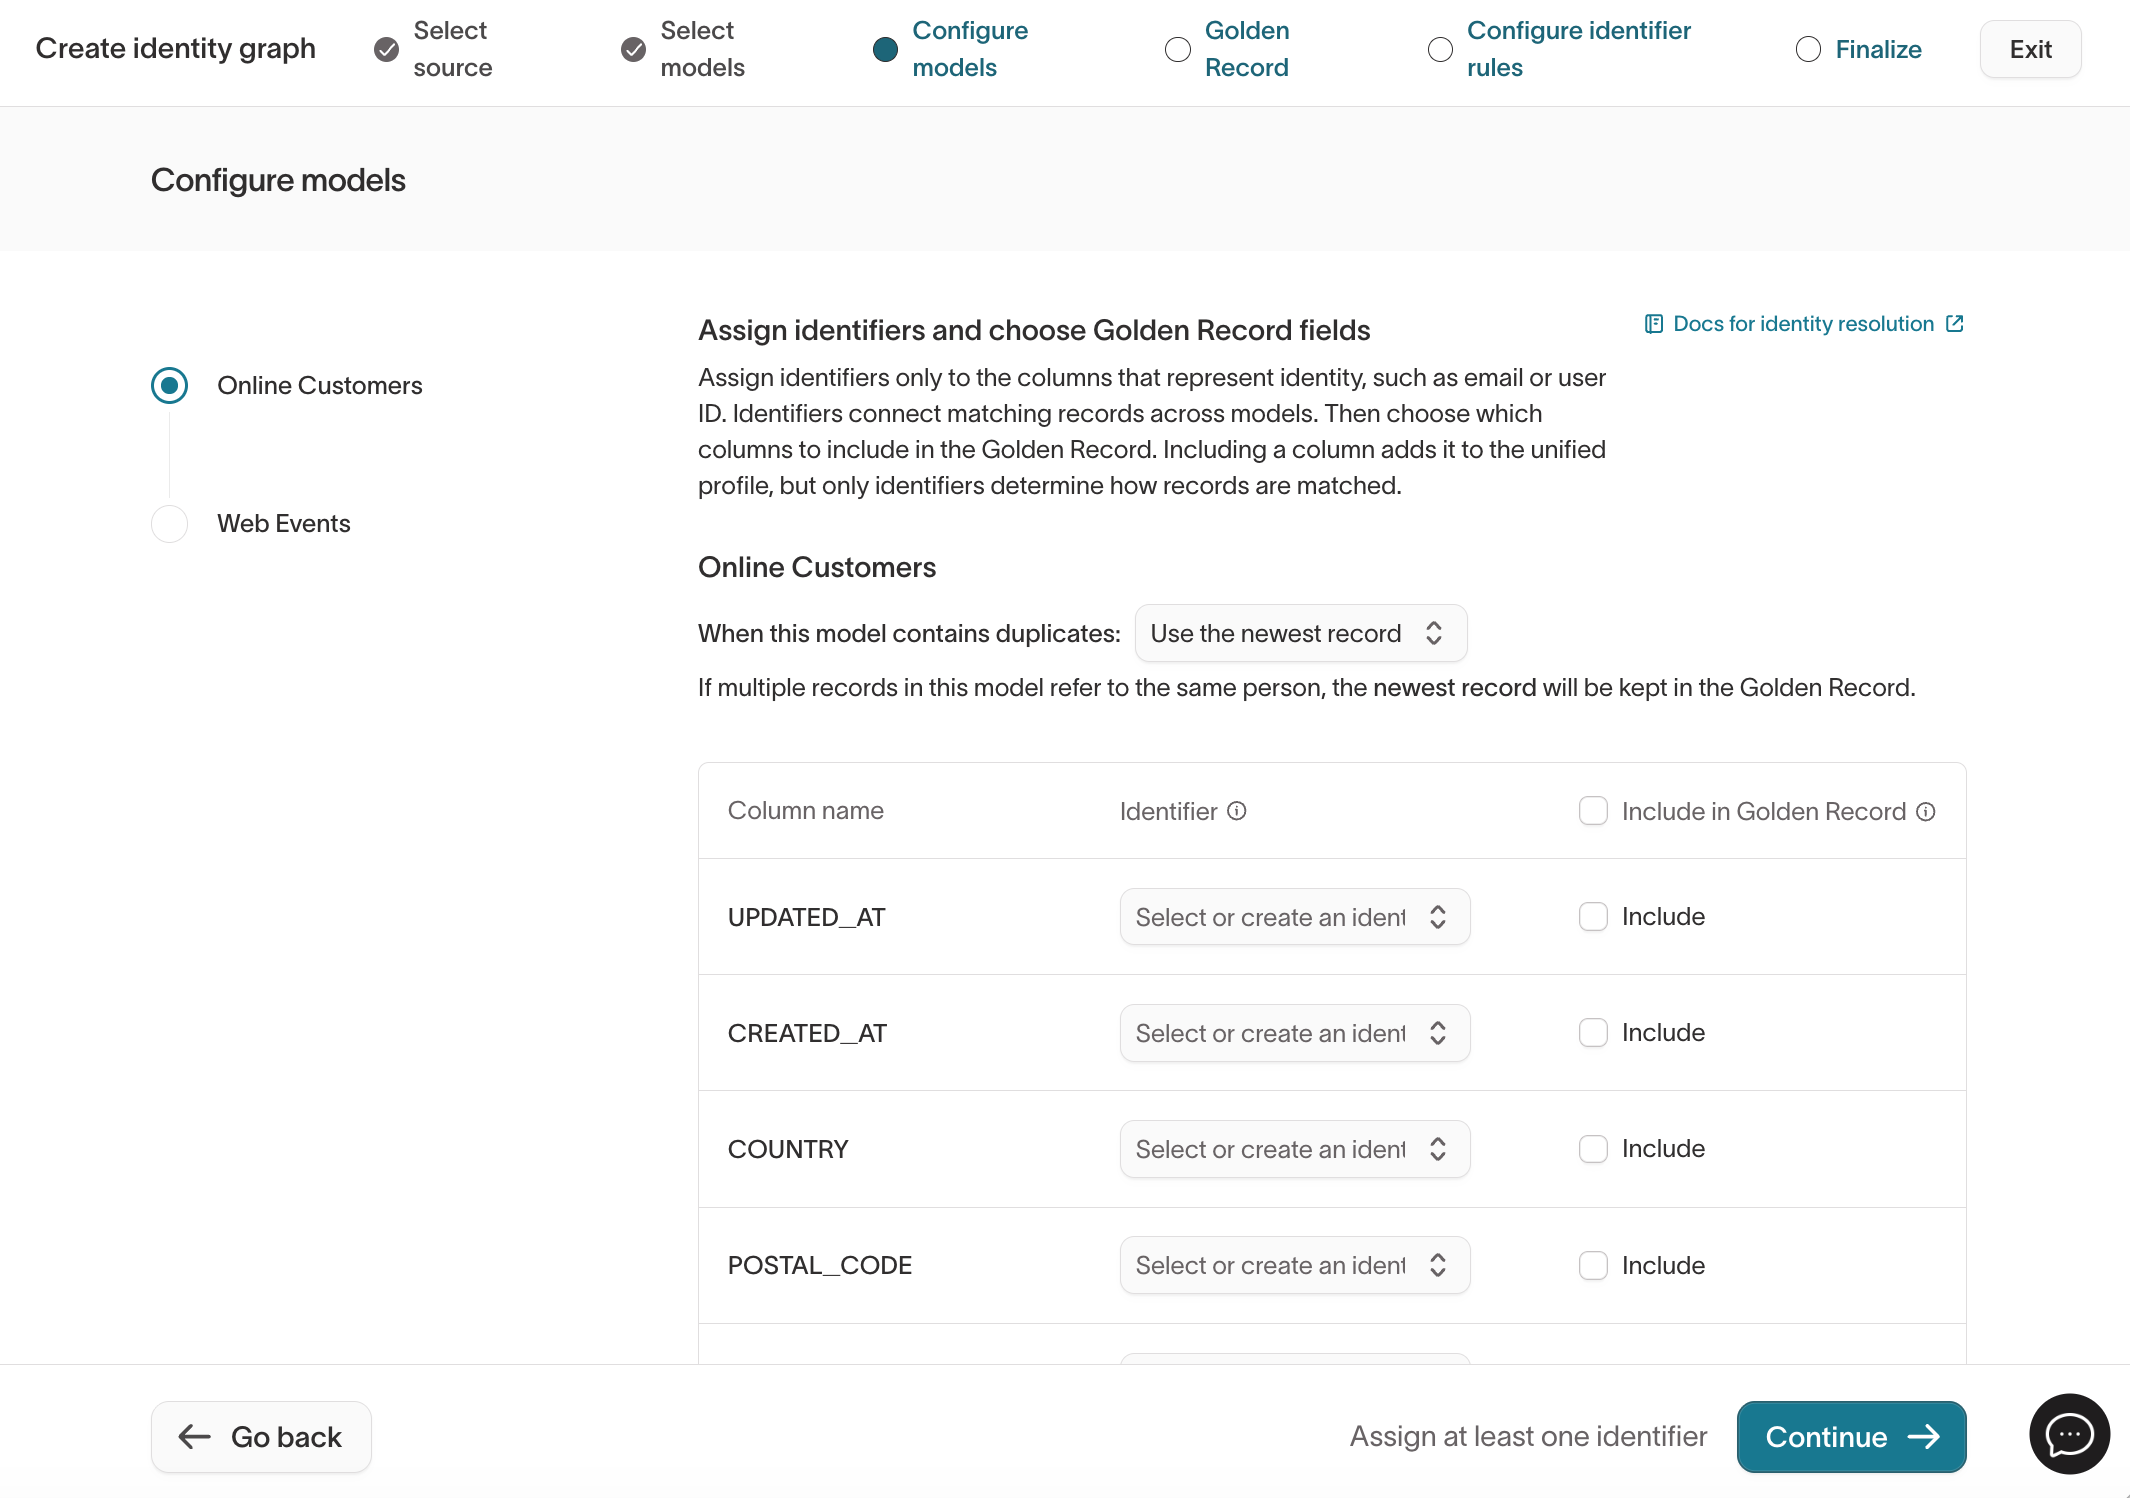Screen dimensions: 2130x1498
Task: Open the support chat bubble
Action: (x=2069, y=1434)
